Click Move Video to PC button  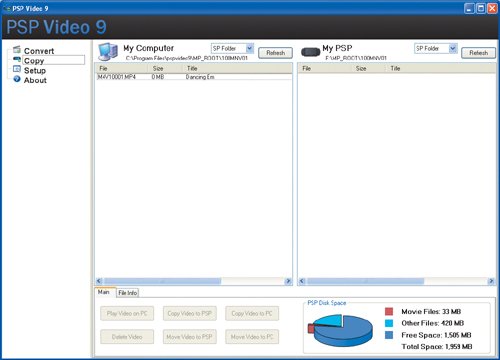coord(252,337)
